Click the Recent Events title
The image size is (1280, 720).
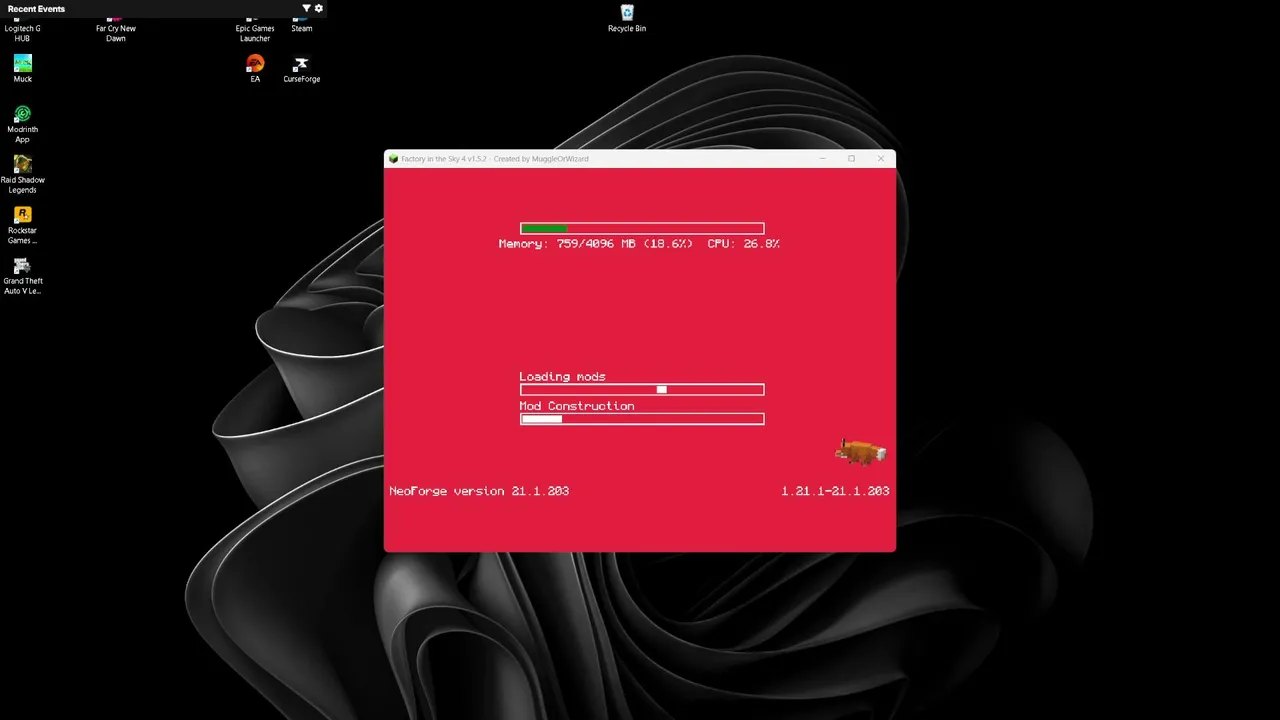tap(36, 8)
